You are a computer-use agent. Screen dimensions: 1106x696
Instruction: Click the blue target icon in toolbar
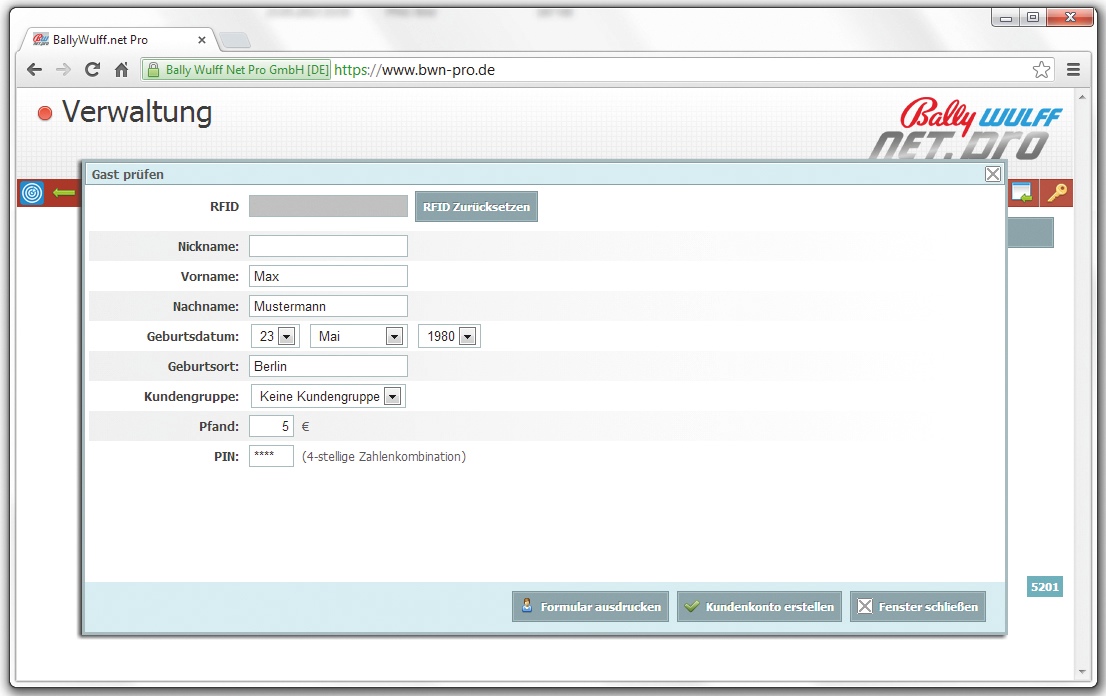click(32, 193)
